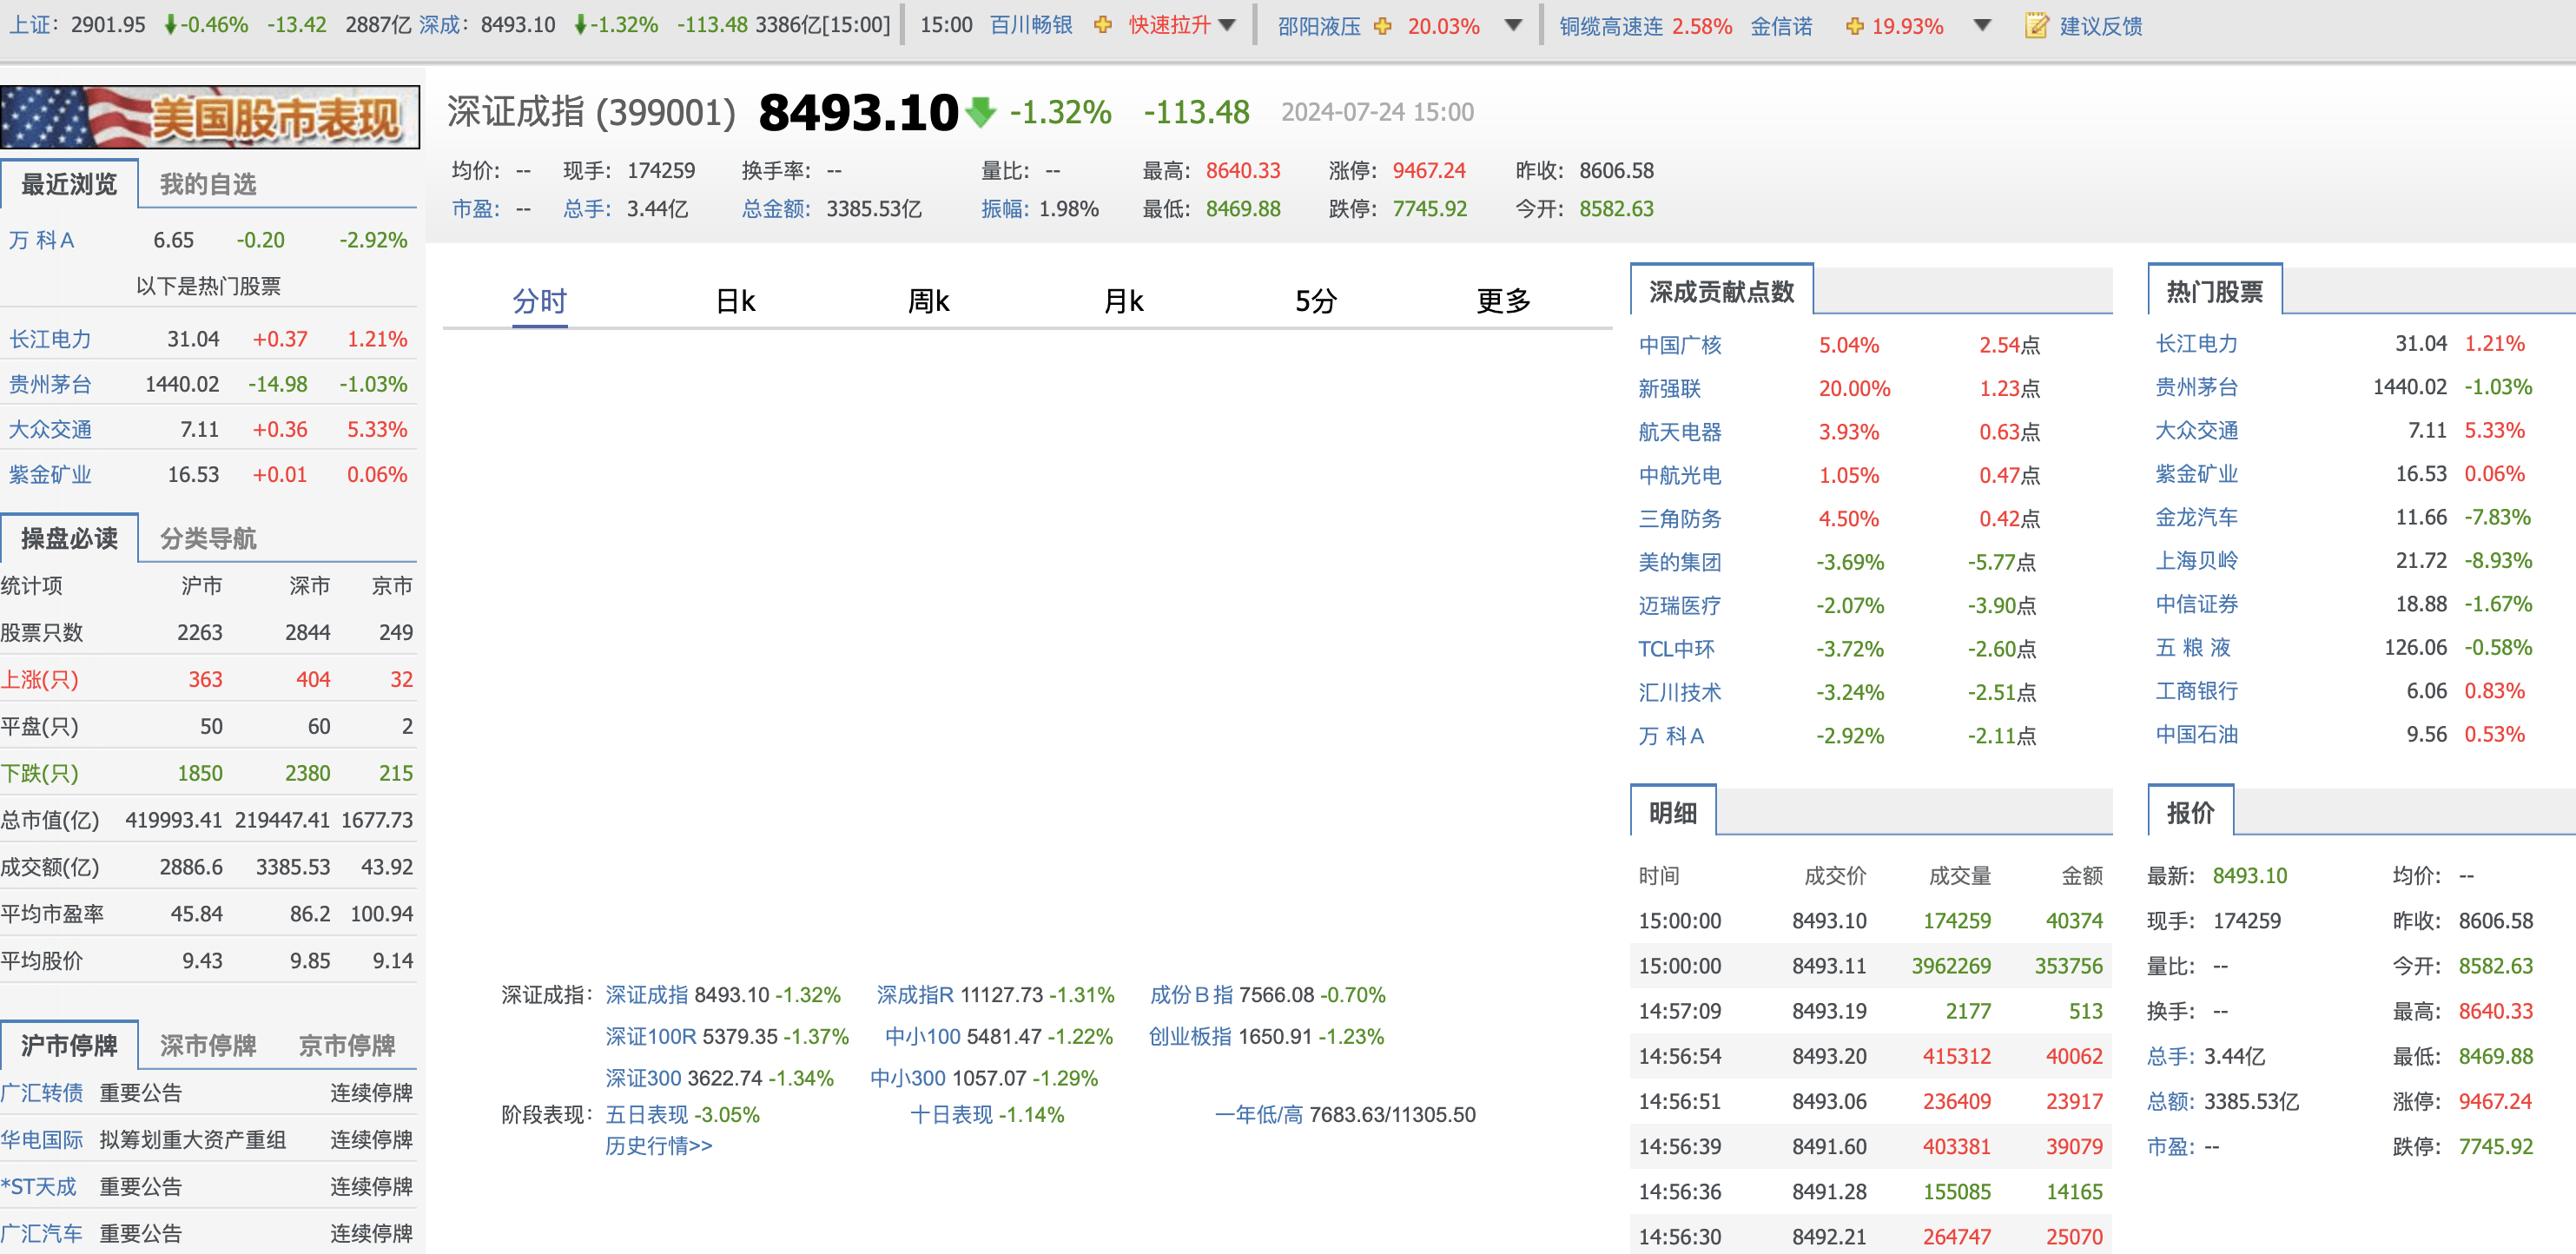Open 五 粮 液 in right hot stocks list
Screen dimensions: 2576x1254
(x=2193, y=647)
